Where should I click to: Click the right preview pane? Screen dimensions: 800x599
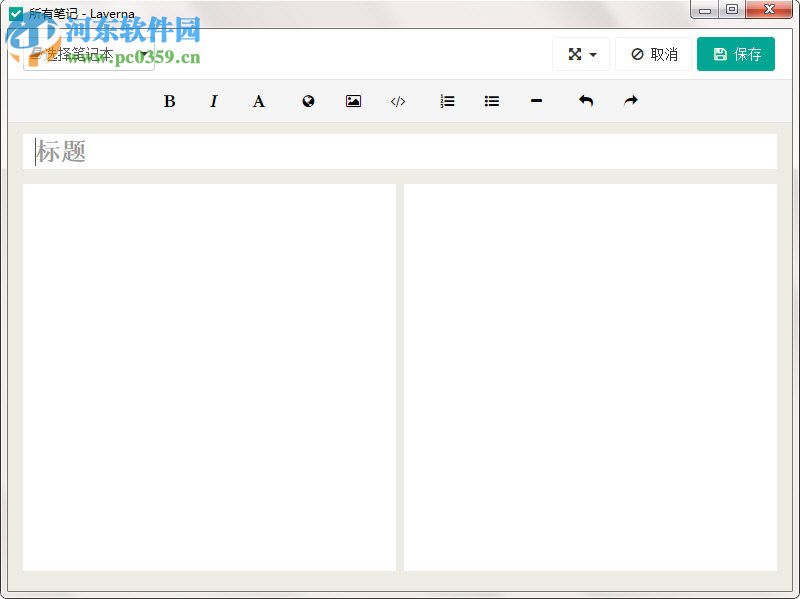click(x=590, y=377)
